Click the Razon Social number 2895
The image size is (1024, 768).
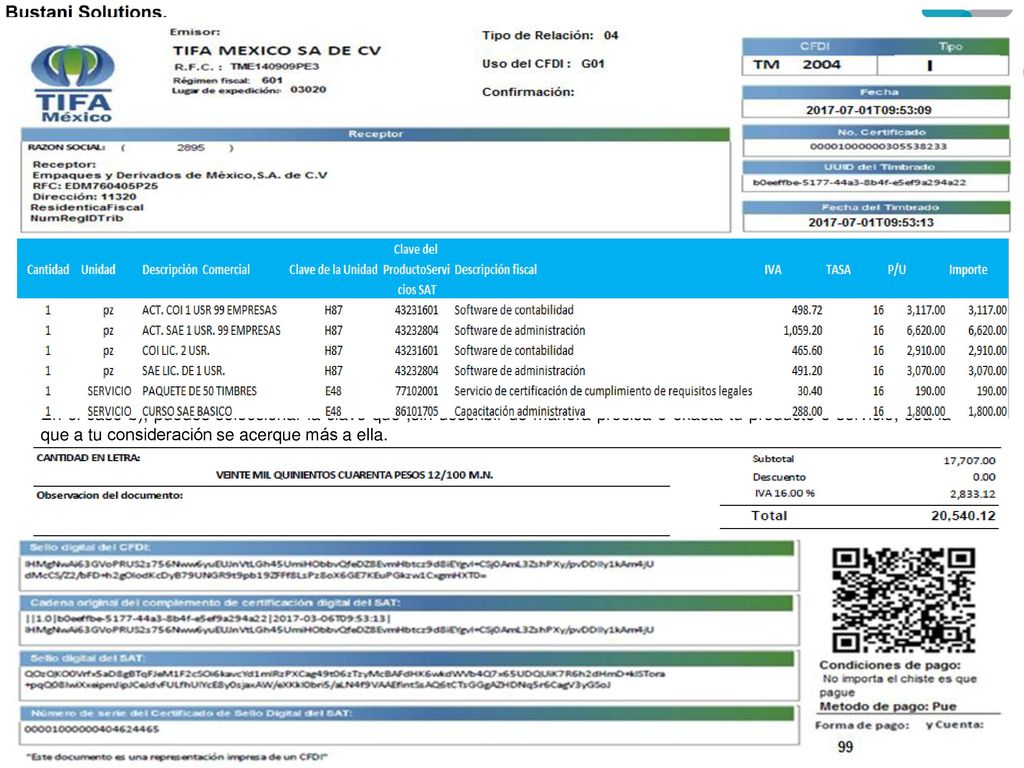191,148
